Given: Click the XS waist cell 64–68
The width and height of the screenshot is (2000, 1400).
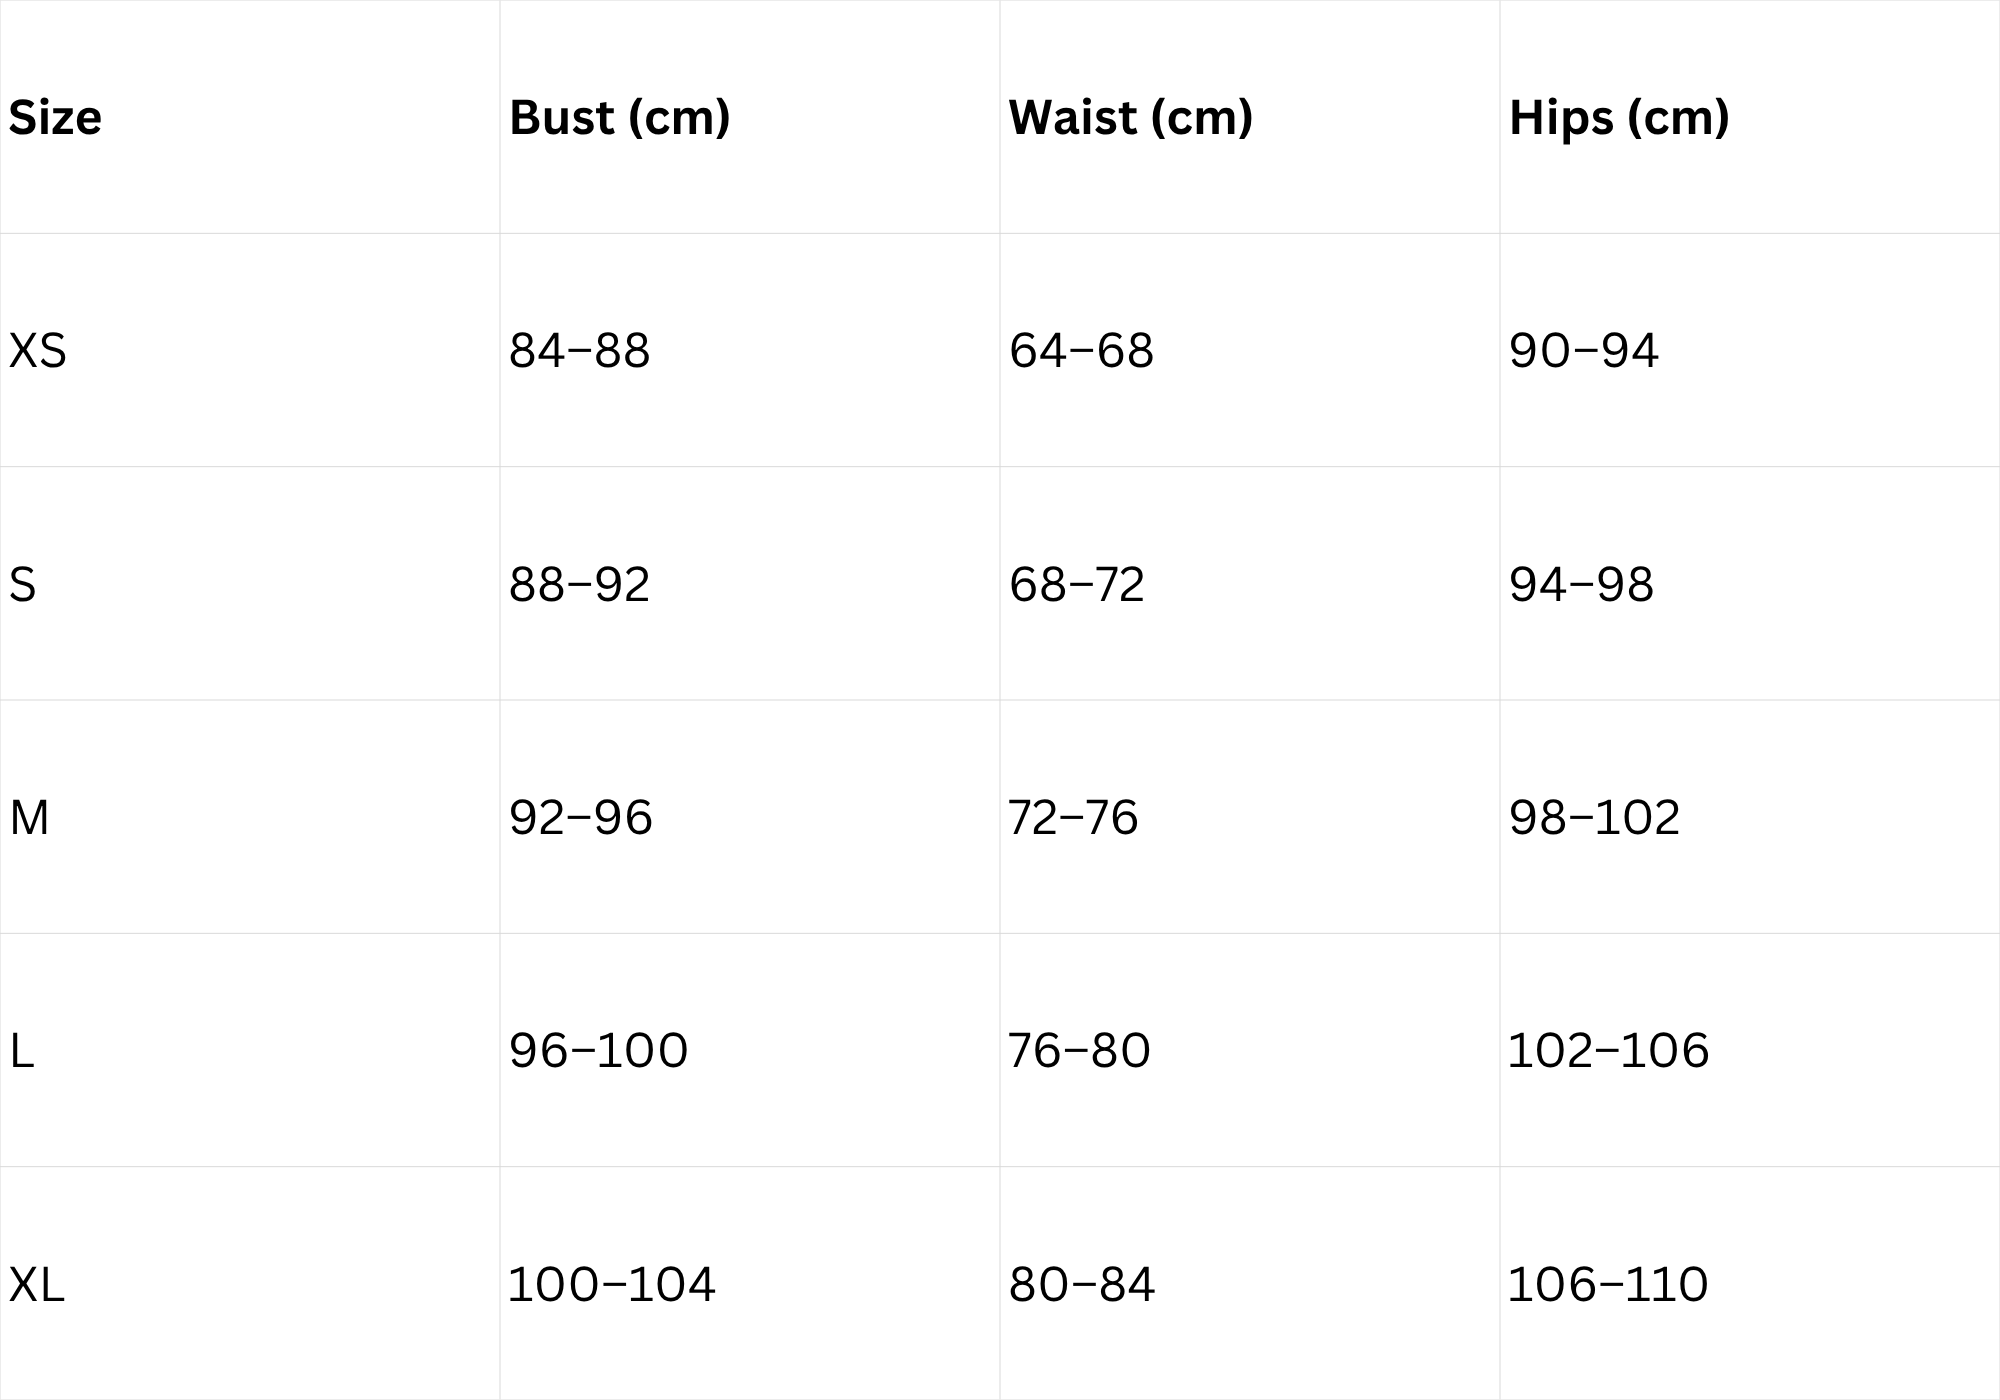Looking at the screenshot, I should coord(1081,351).
